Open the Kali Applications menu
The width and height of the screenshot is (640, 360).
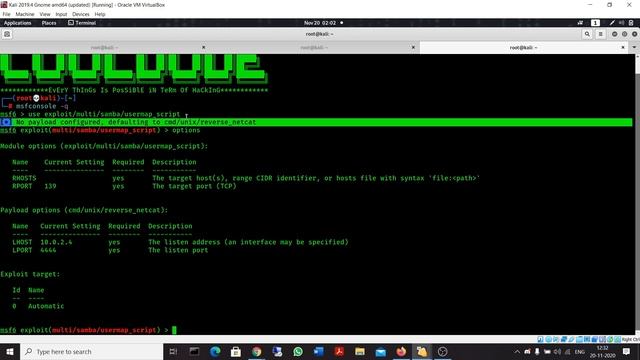tap(17, 23)
